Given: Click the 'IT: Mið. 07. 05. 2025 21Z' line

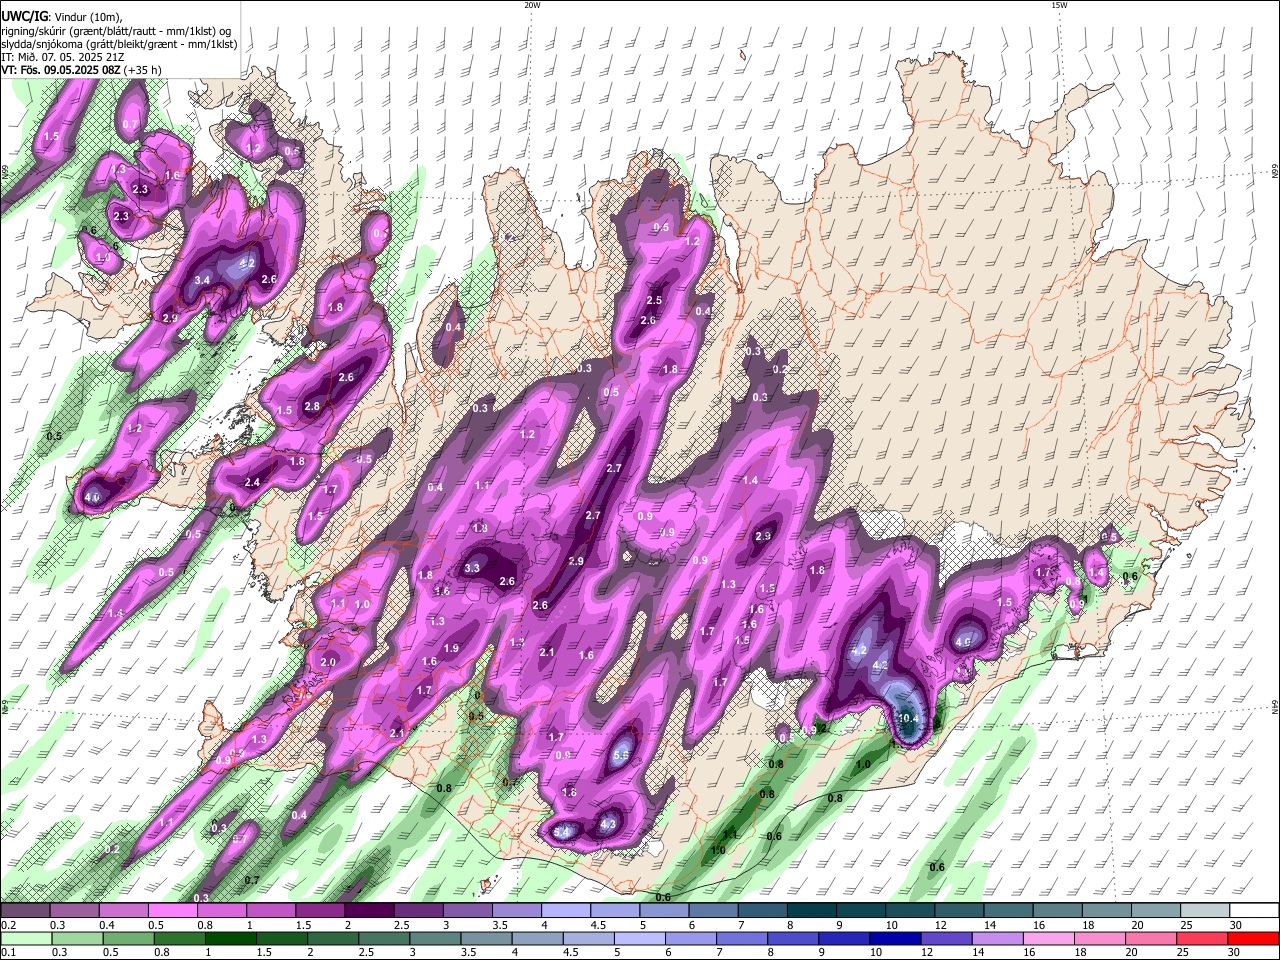Looking at the screenshot, I should (60, 57).
